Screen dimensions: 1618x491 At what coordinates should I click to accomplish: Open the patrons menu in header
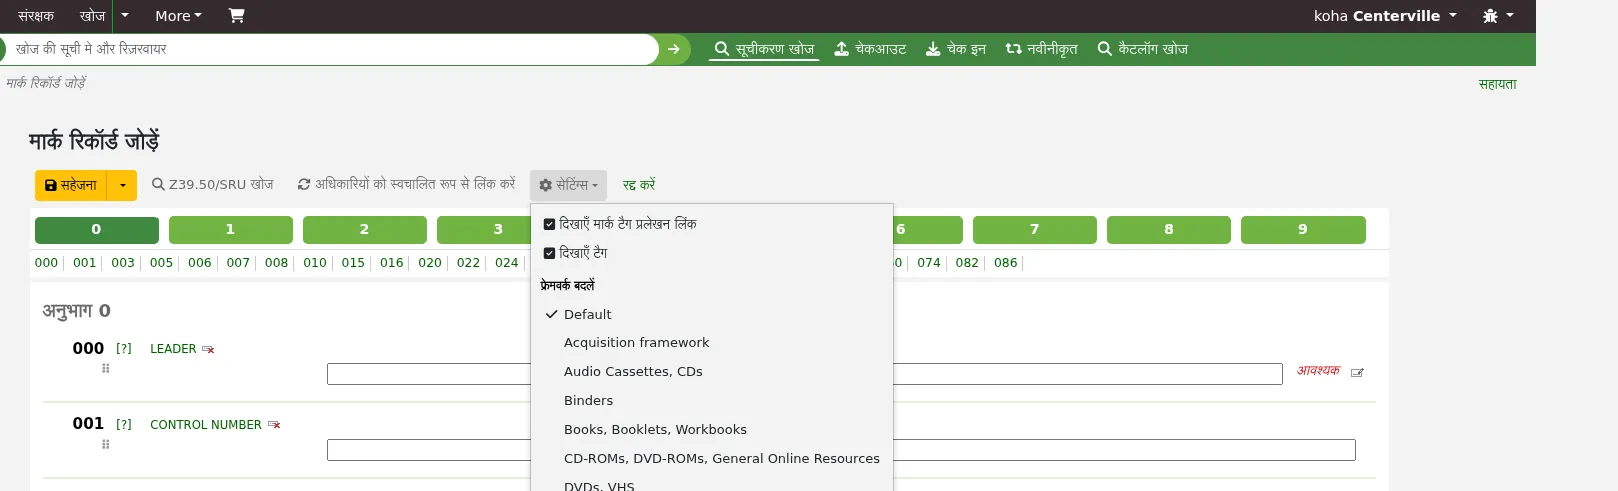click(36, 16)
